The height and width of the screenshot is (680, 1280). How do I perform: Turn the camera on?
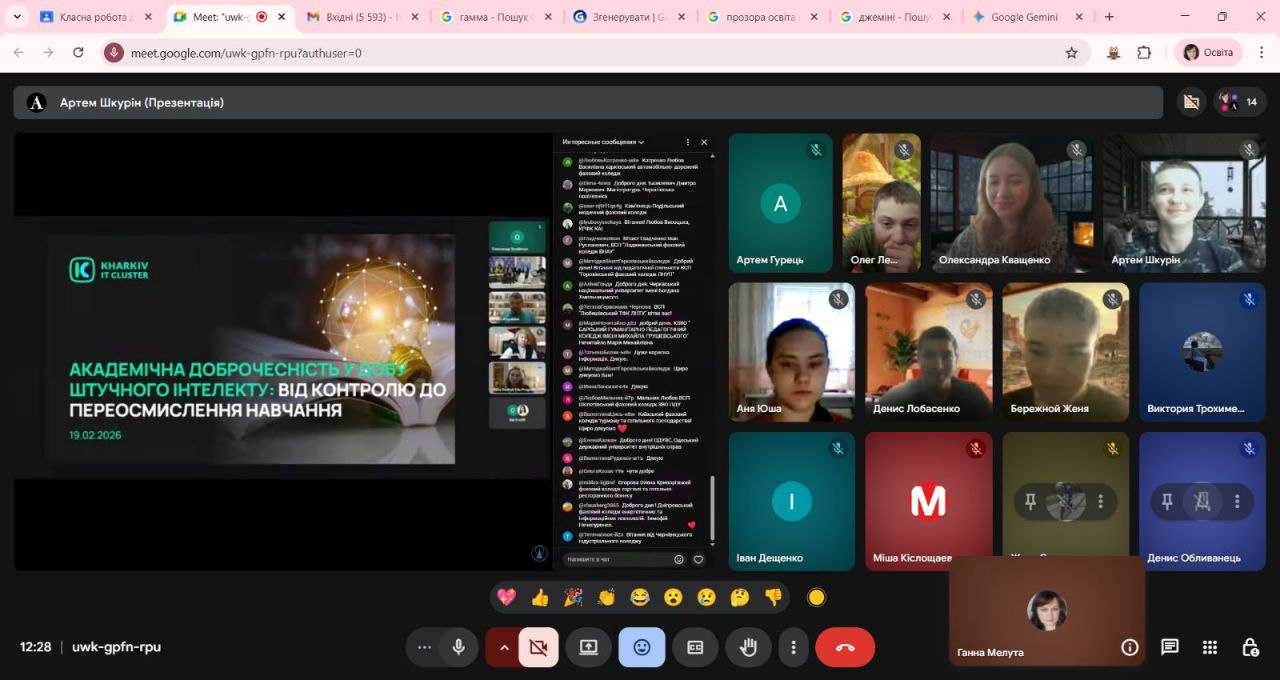click(539, 647)
